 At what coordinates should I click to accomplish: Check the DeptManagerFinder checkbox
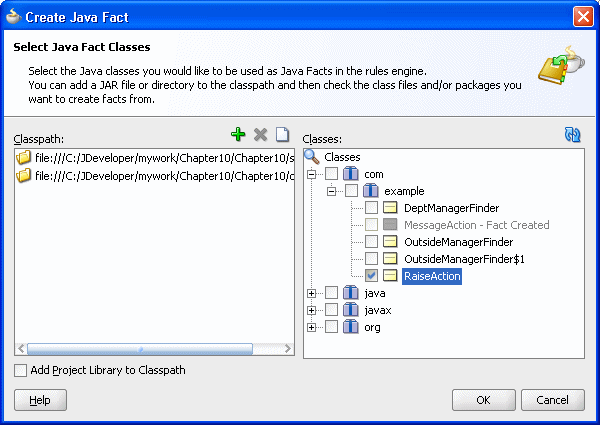(371, 208)
